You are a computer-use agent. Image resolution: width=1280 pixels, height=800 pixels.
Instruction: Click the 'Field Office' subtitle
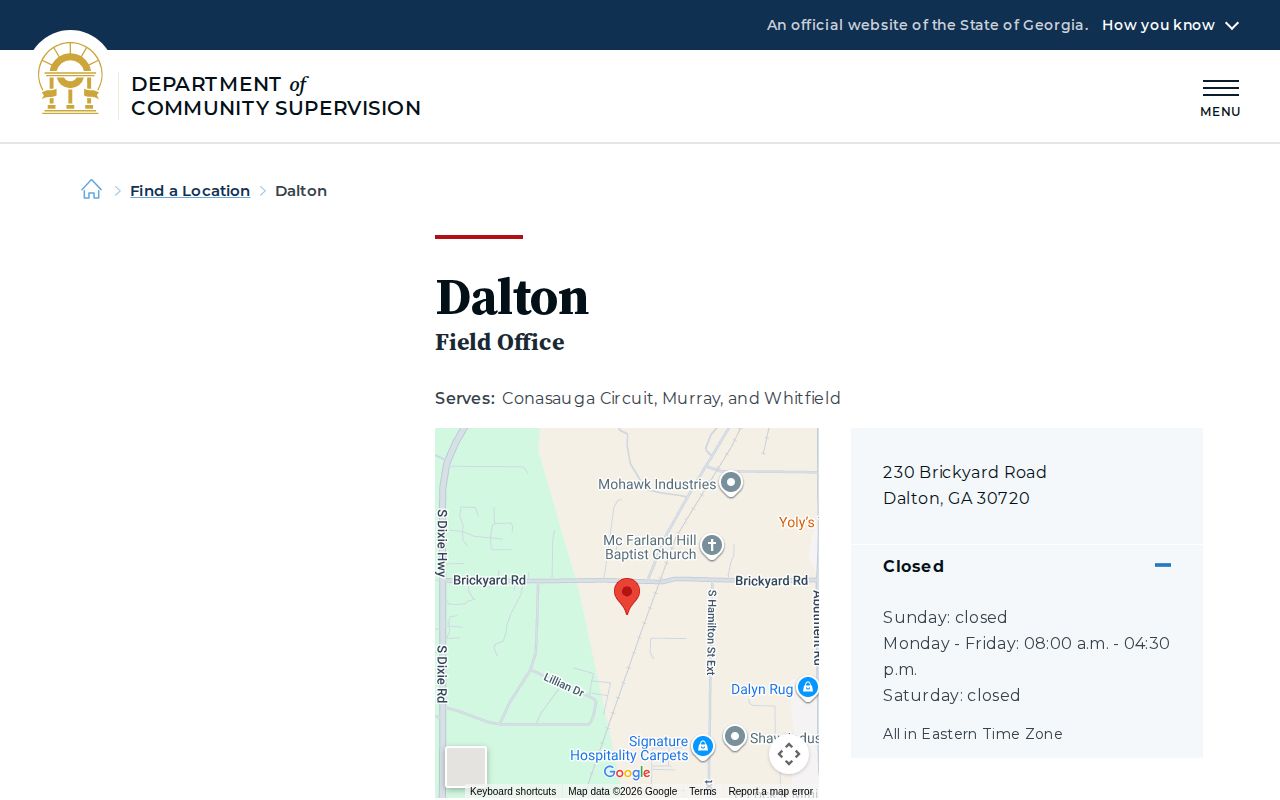(x=500, y=342)
